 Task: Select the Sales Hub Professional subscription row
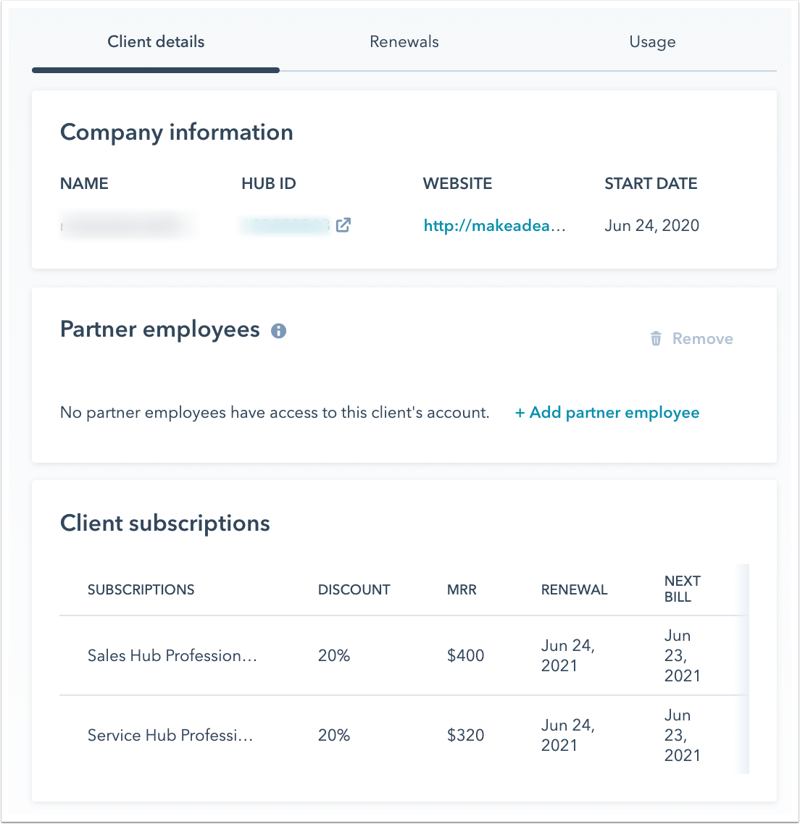tap(404, 655)
